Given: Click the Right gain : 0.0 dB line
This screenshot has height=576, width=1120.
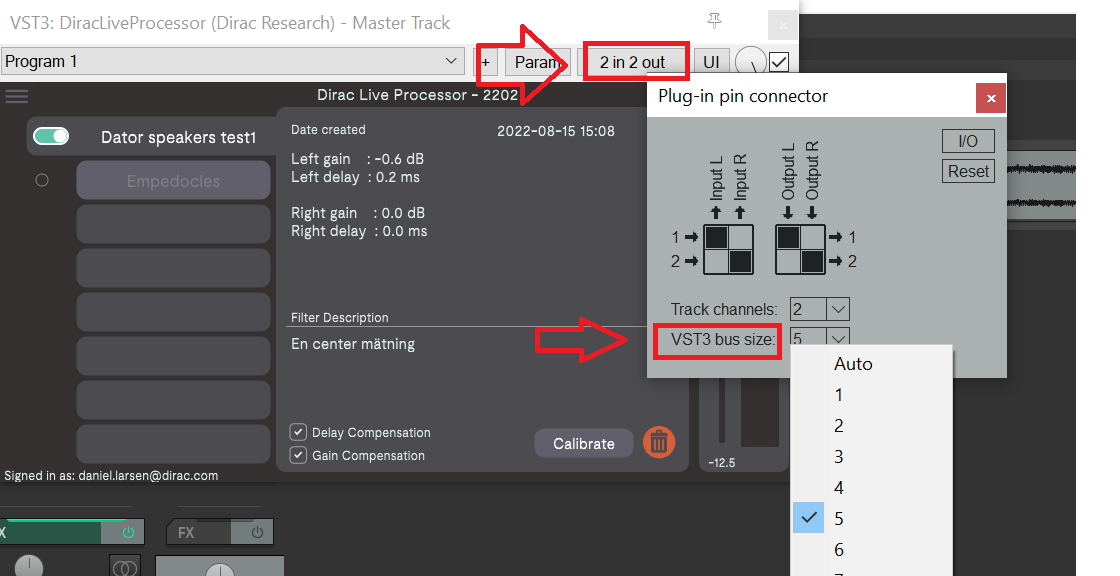Looking at the screenshot, I should click(x=358, y=213).
